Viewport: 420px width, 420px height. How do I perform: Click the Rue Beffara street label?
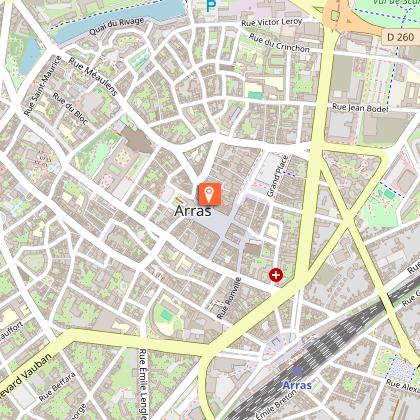[x=57, y=387]
